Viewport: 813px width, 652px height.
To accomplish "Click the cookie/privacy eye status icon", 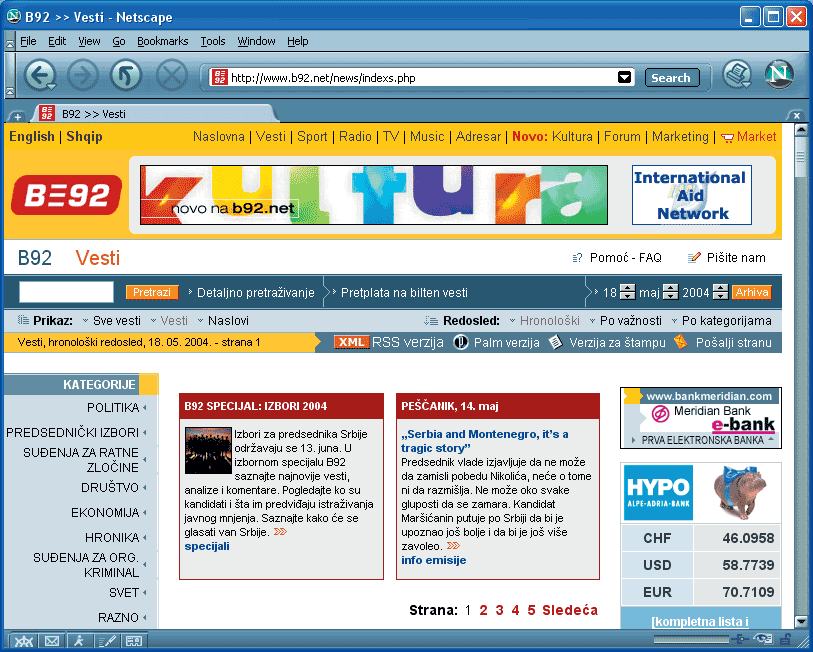I will (x=763, y=639).
